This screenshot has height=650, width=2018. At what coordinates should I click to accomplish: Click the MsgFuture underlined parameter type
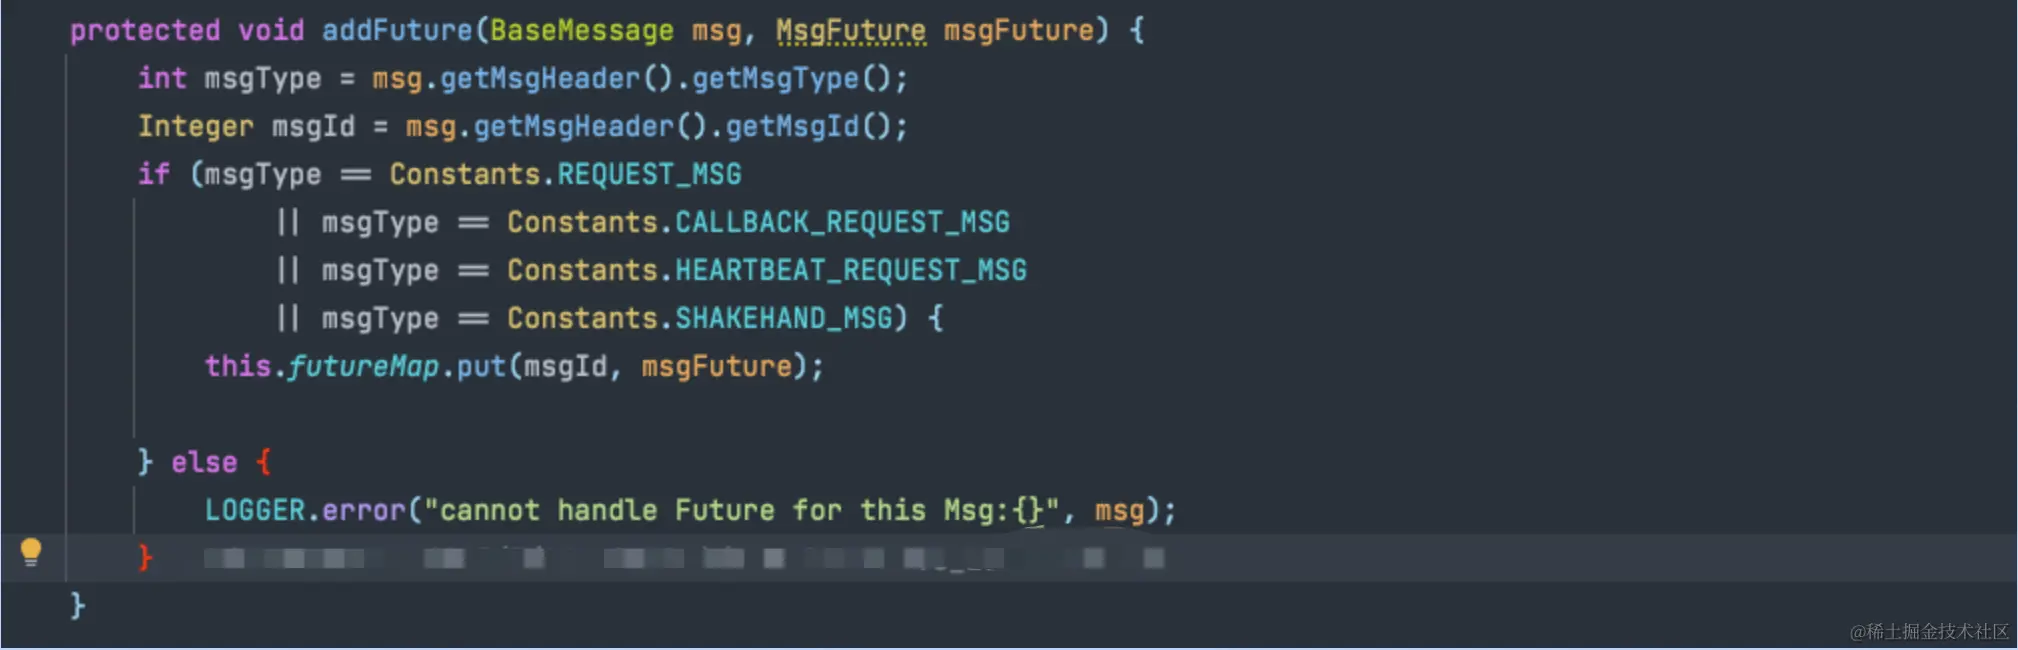[851, 30]
